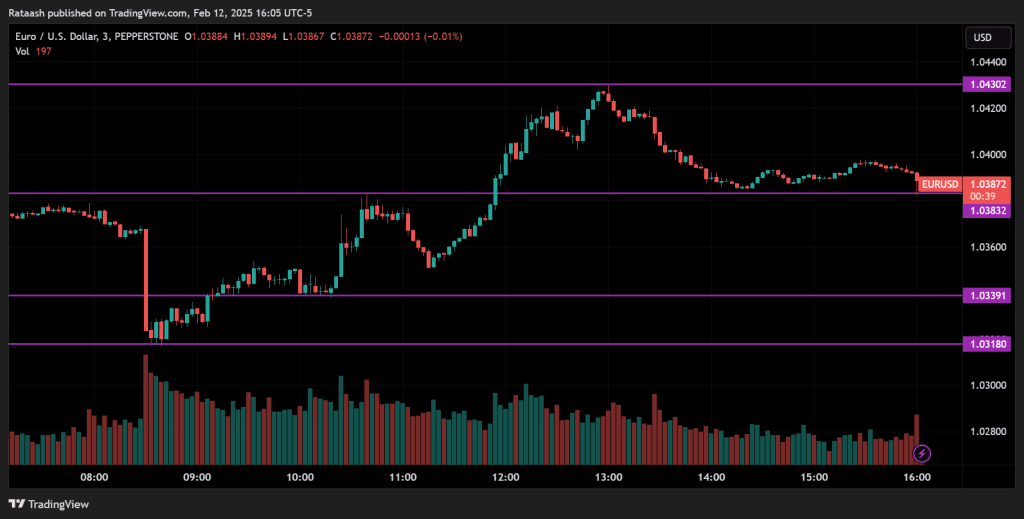This screenshot has height=519, width=1024.
Task: Click the 16:00 time axis label
Action: tap(916, 478)
